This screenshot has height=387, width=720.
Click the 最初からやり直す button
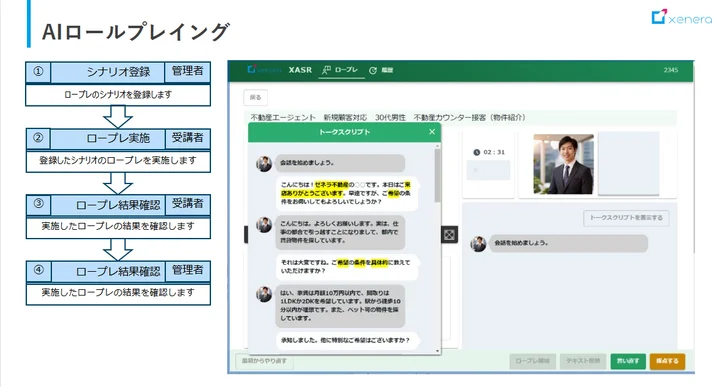pyautogui.click(x=264, y=361)
